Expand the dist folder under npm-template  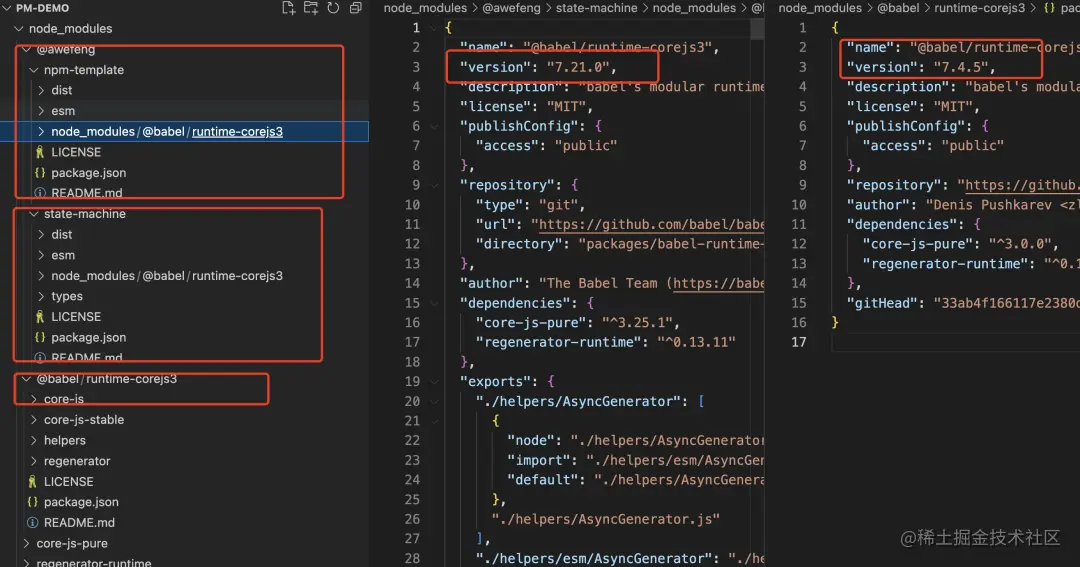pyautogui.click(x=41, y=90)
